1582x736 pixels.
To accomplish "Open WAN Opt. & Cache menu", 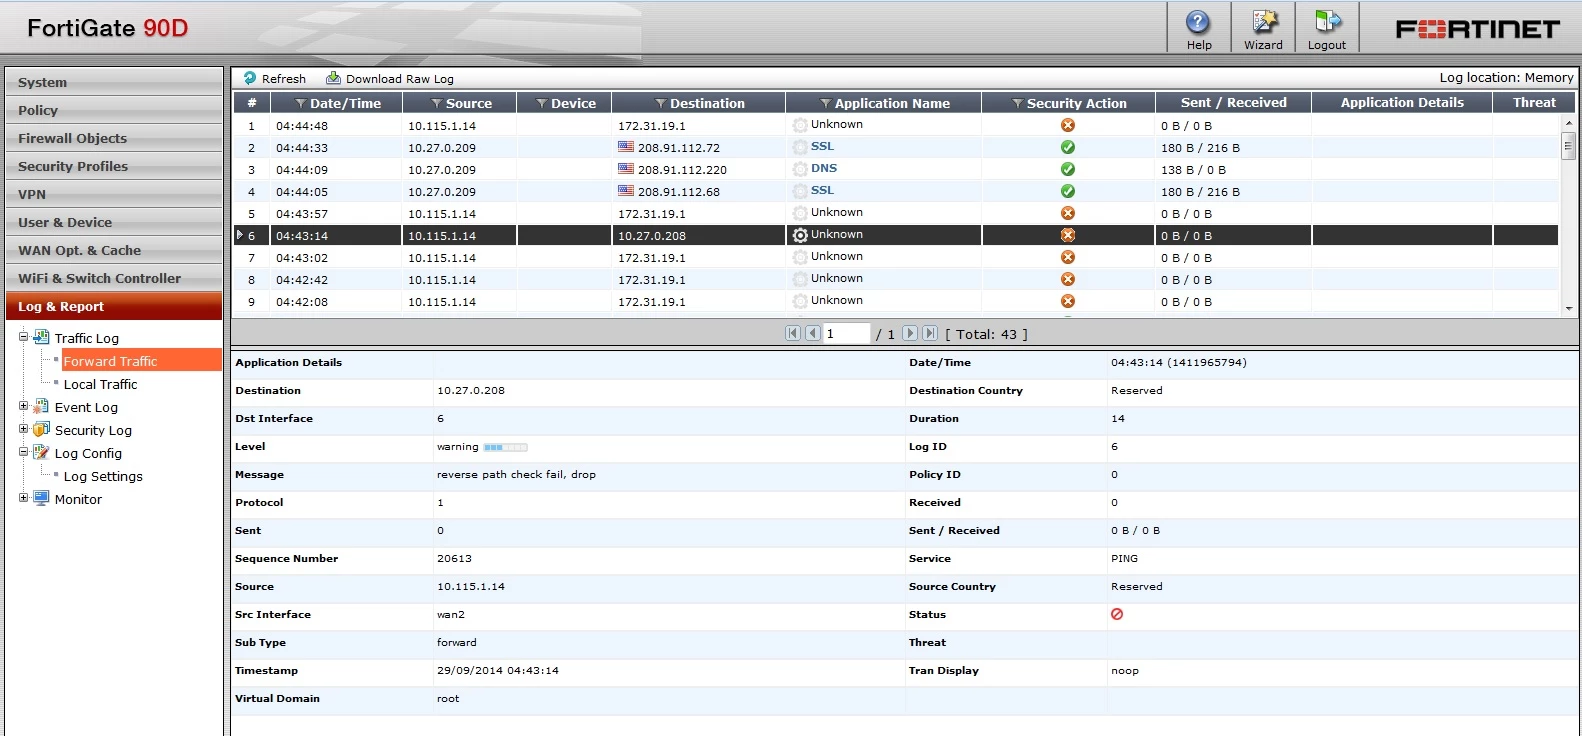I will coord(114,250).
